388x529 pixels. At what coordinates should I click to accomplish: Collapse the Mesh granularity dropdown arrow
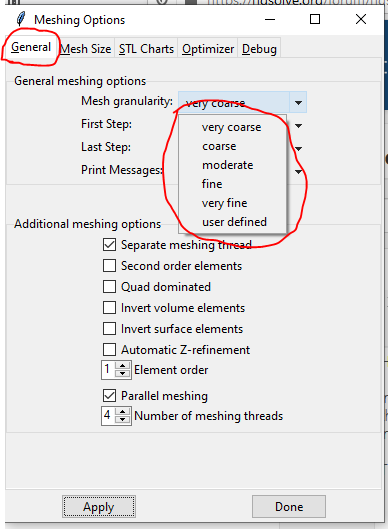298,102
